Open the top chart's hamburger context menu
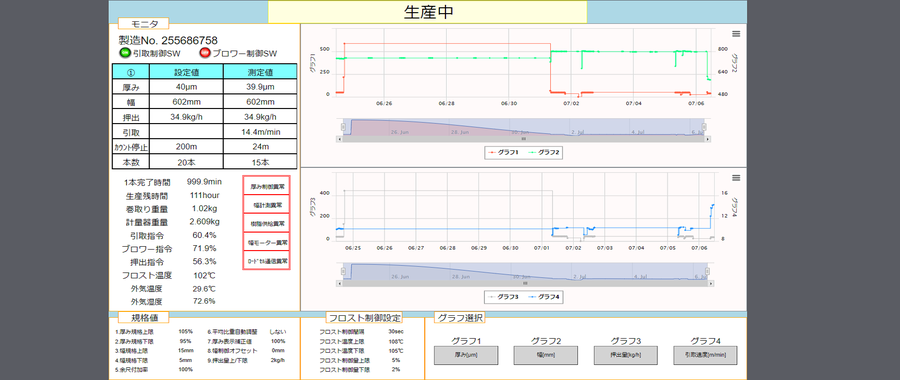Screen dimensions: 900x380 [x=736, y=34]
